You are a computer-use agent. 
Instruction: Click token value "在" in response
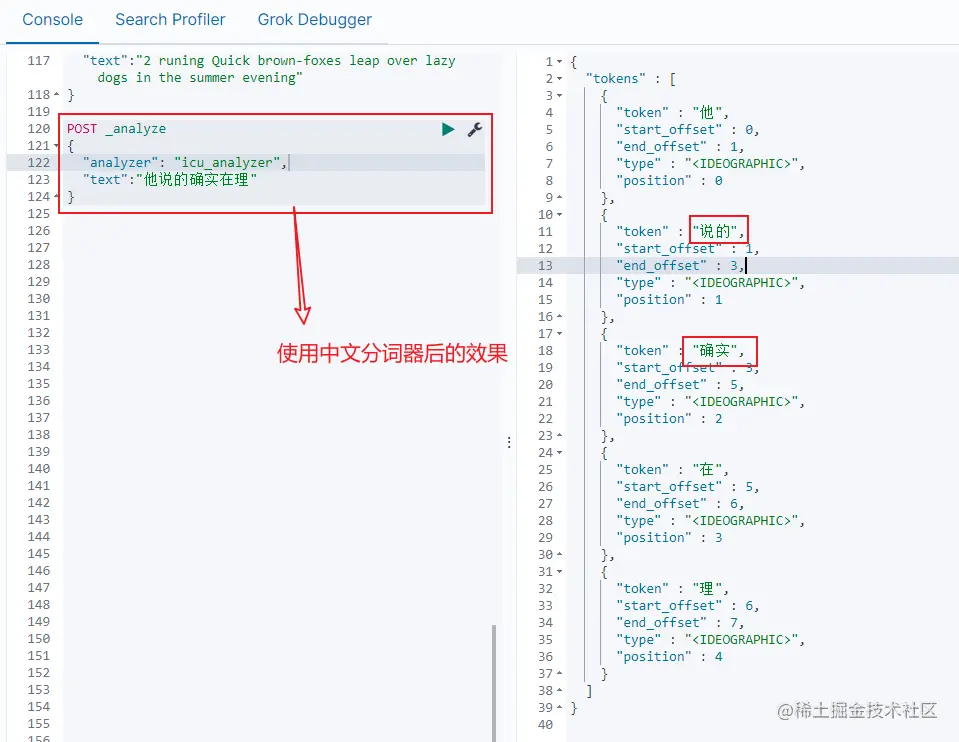(x=707, y=470)
